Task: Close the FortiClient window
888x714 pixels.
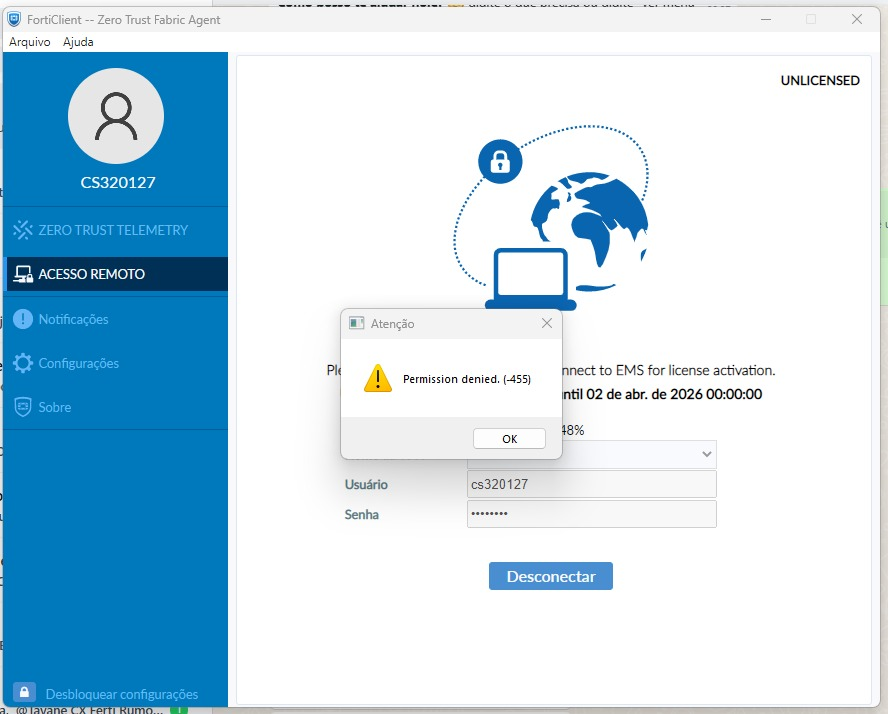Action: (x=857, y=19)
